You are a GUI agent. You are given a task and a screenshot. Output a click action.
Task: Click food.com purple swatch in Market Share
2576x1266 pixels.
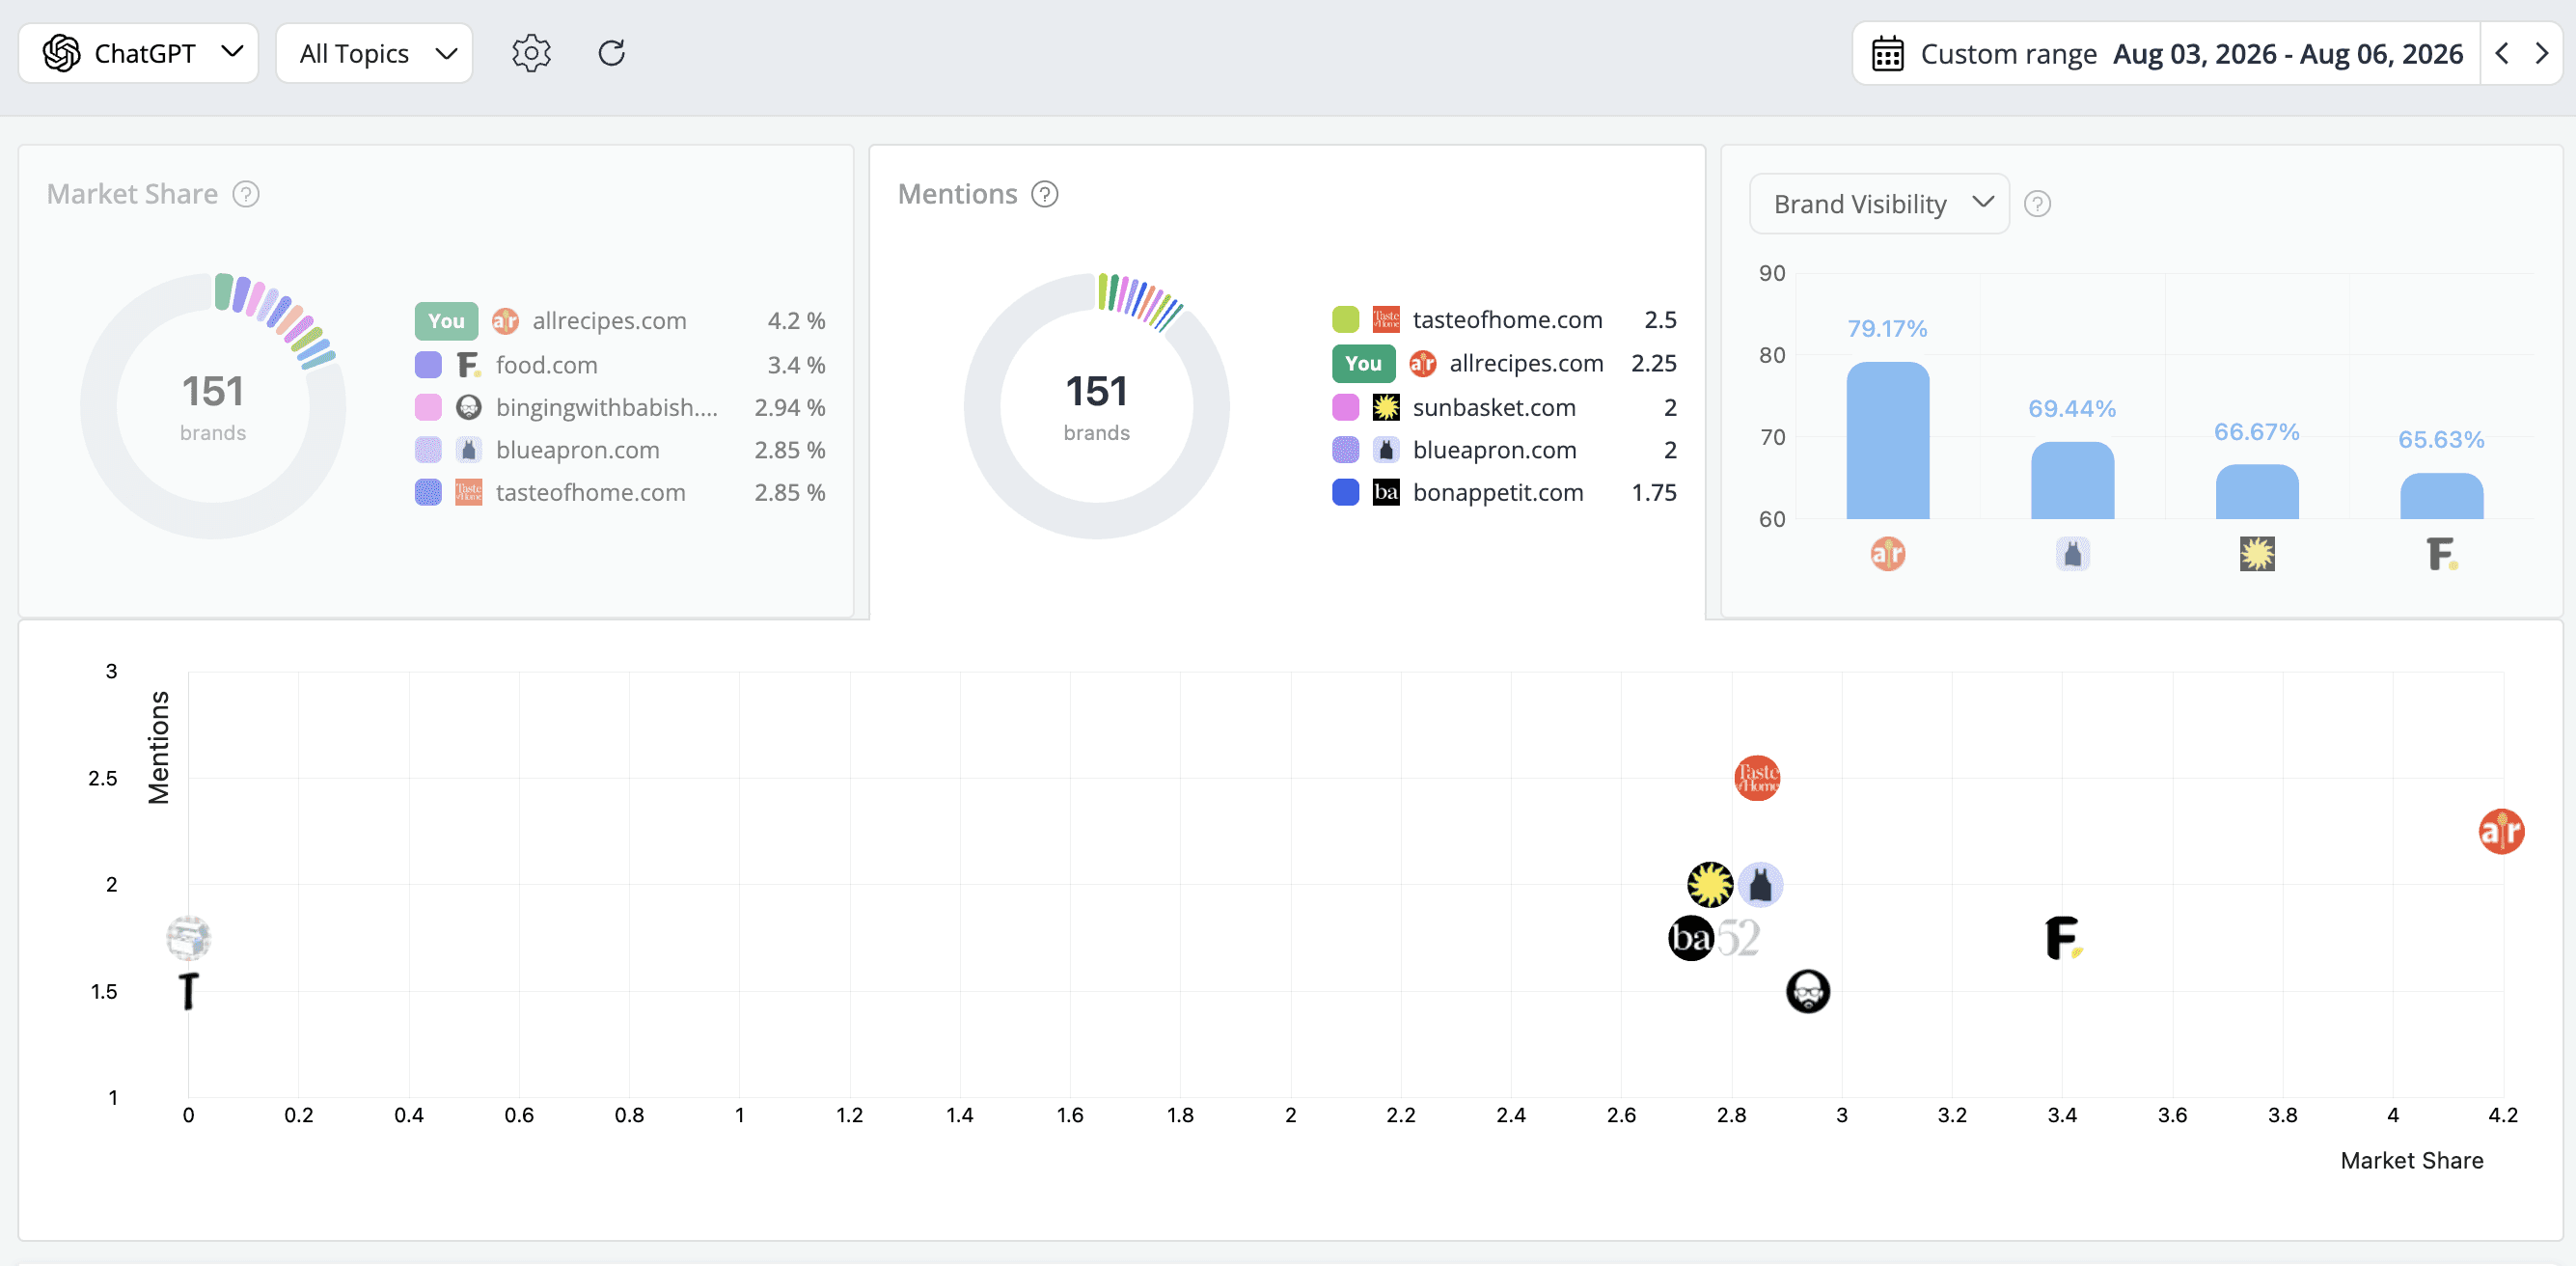(x=428, y=365)
